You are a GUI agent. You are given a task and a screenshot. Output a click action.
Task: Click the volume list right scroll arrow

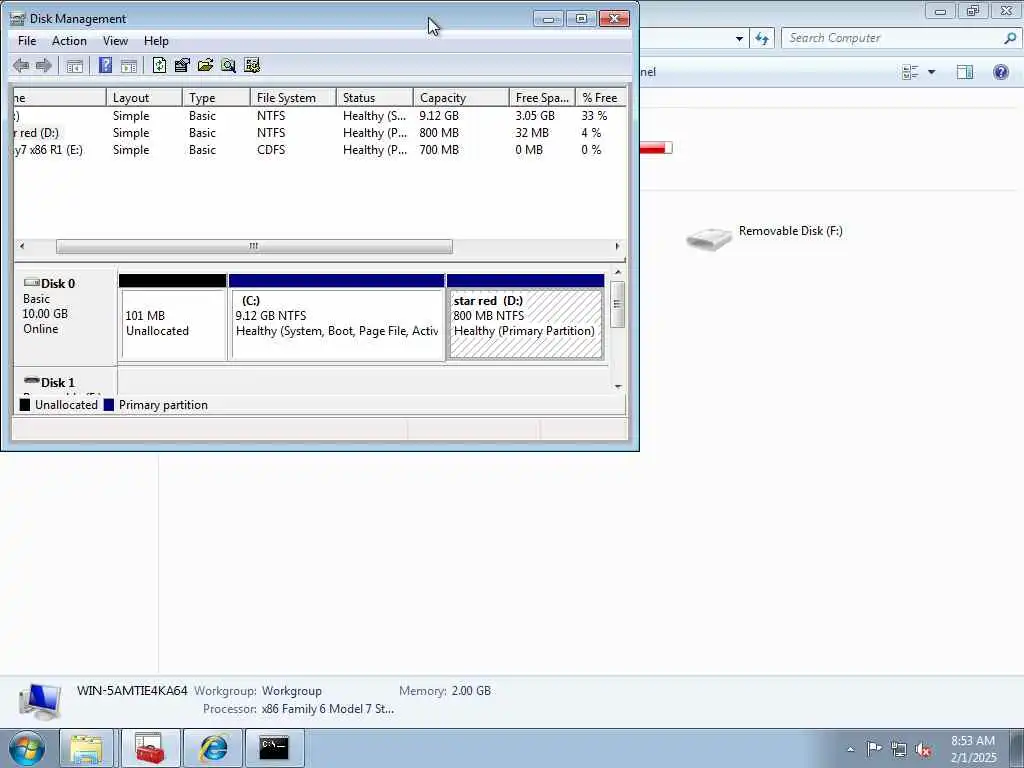(x=617, y=246)
